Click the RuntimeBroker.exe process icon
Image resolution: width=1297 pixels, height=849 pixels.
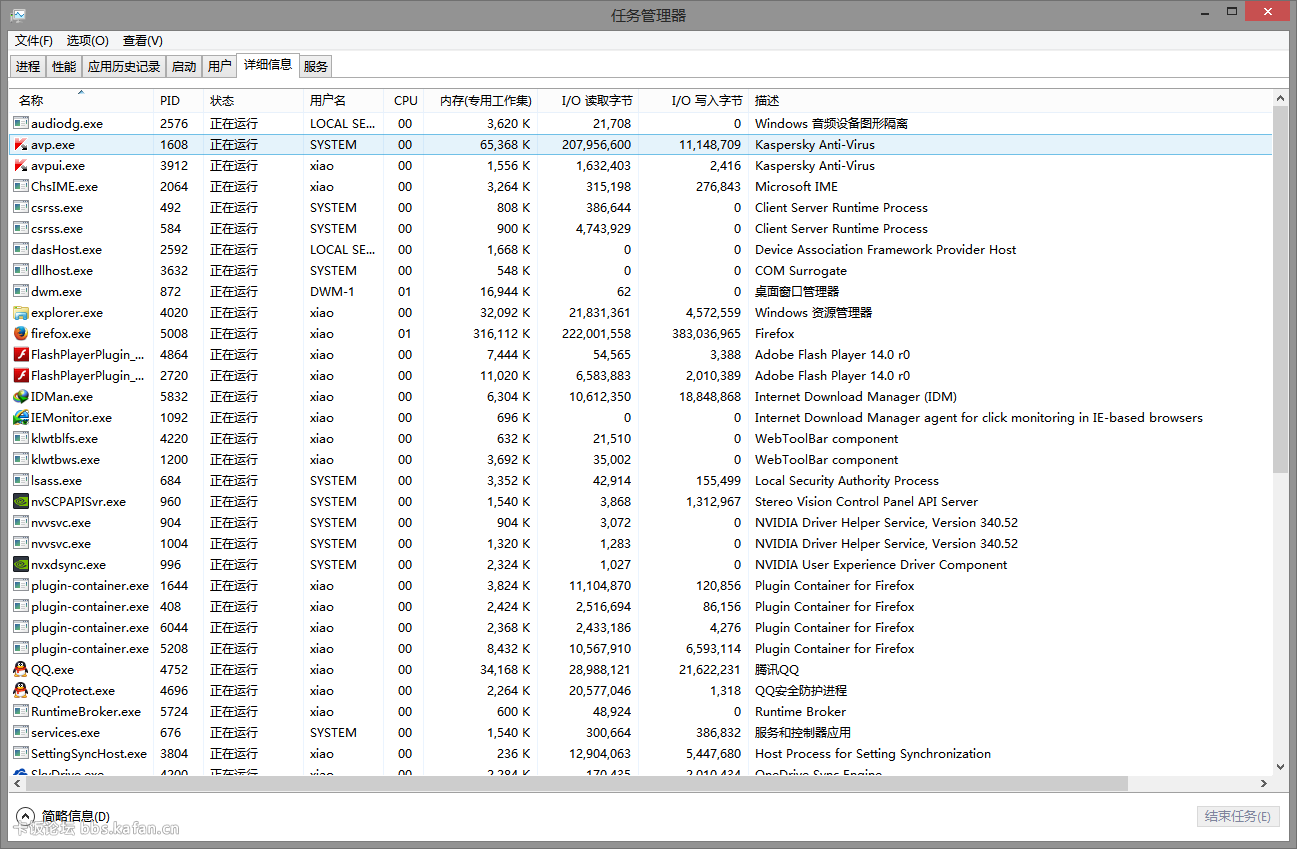21,711
